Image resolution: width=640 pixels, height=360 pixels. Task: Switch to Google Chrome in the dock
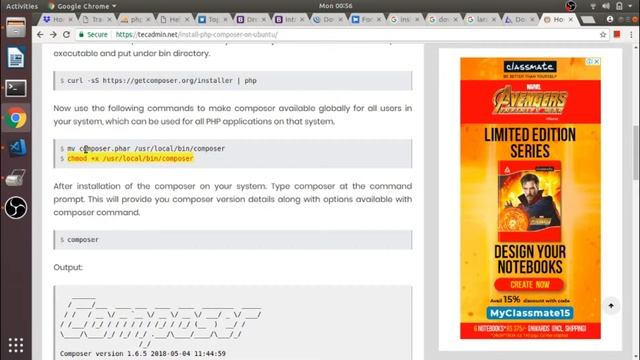[x=16, y=118]
